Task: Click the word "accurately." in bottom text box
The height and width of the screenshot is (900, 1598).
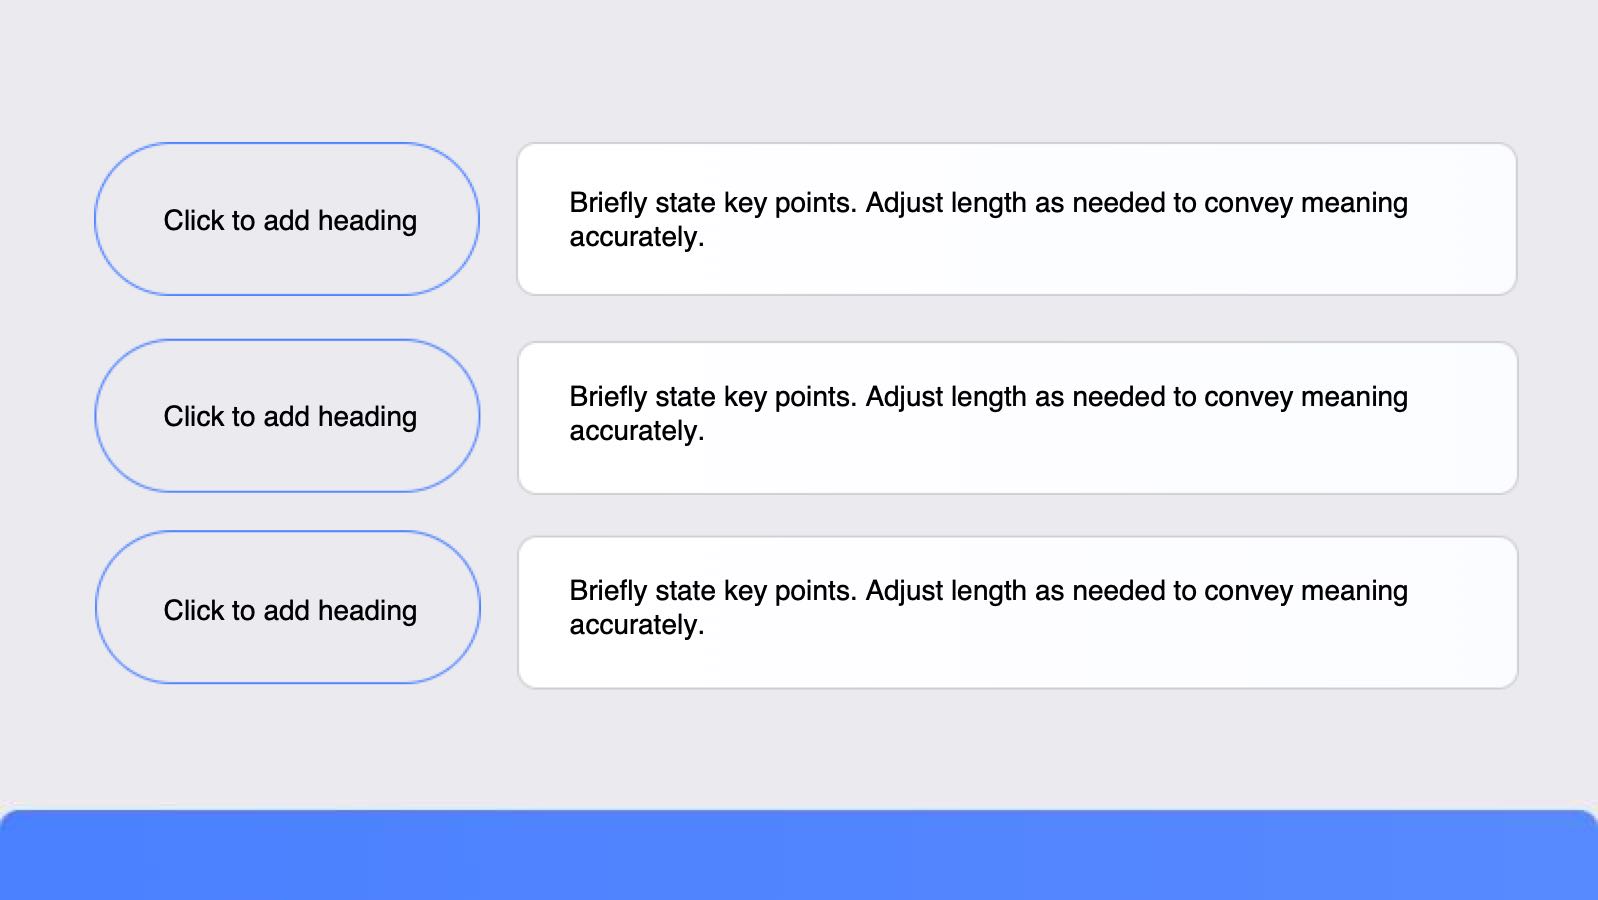Action: click(636, 625)
